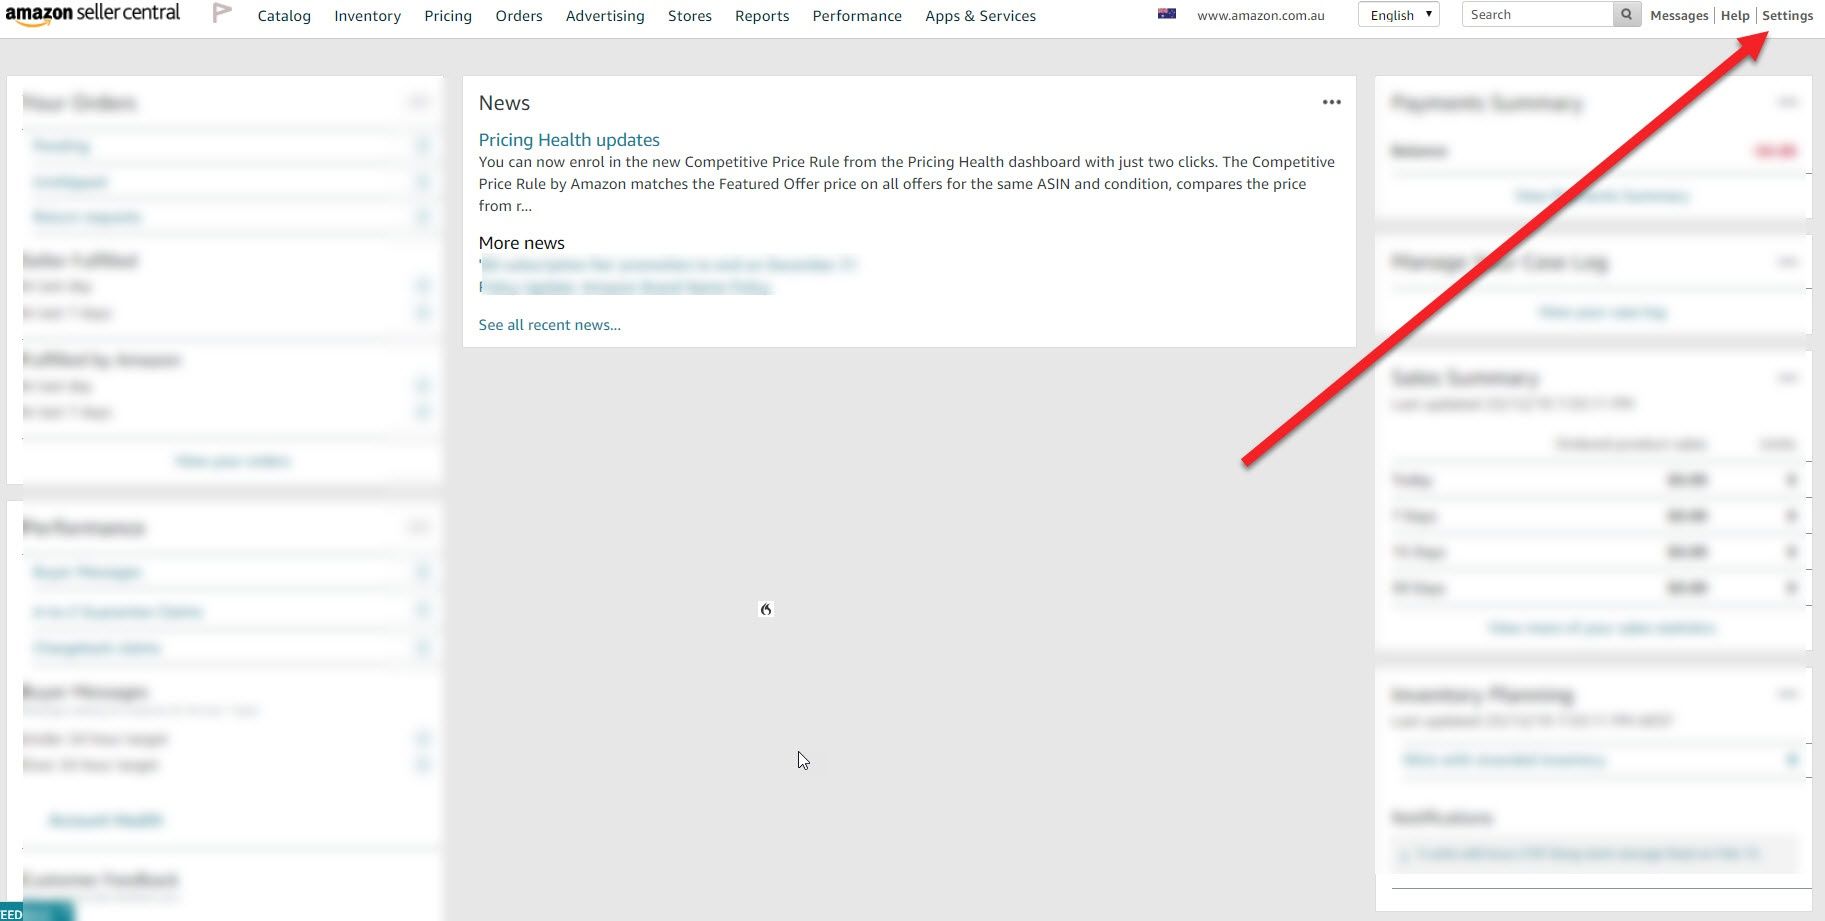Click the Amazon Seller Central logo
Screen dimensions: 1825x921
[92, 14]
